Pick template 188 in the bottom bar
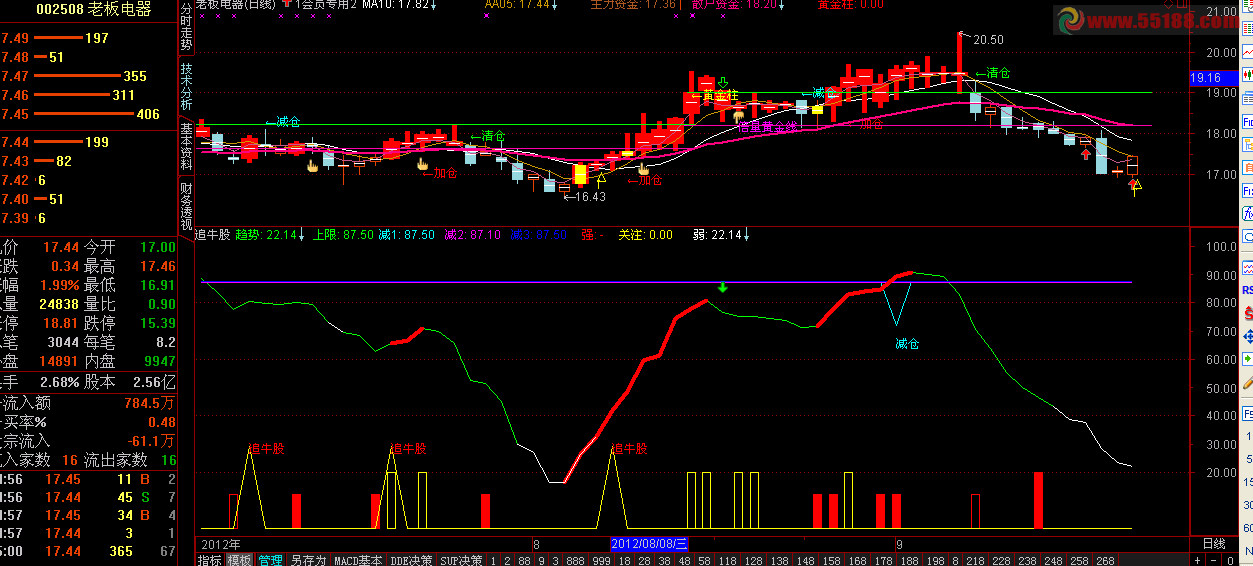 coord(908,559)
